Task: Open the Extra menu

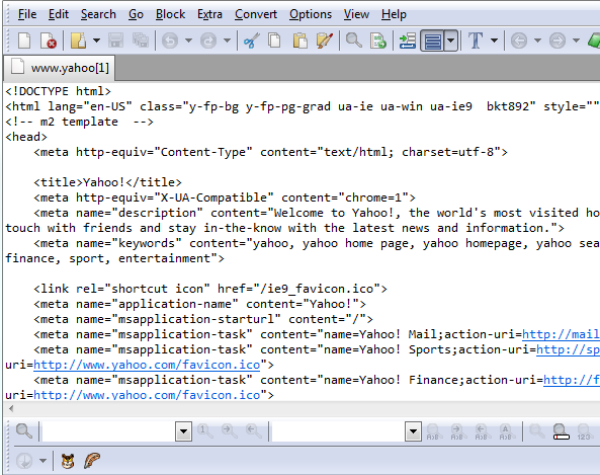Action: point(210,14)
